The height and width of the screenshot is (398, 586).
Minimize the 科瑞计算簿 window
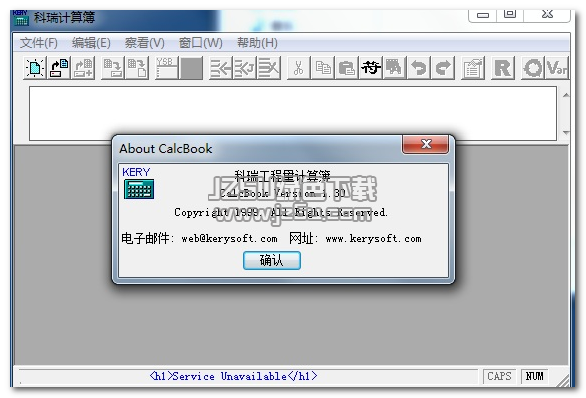click(482, 15)
